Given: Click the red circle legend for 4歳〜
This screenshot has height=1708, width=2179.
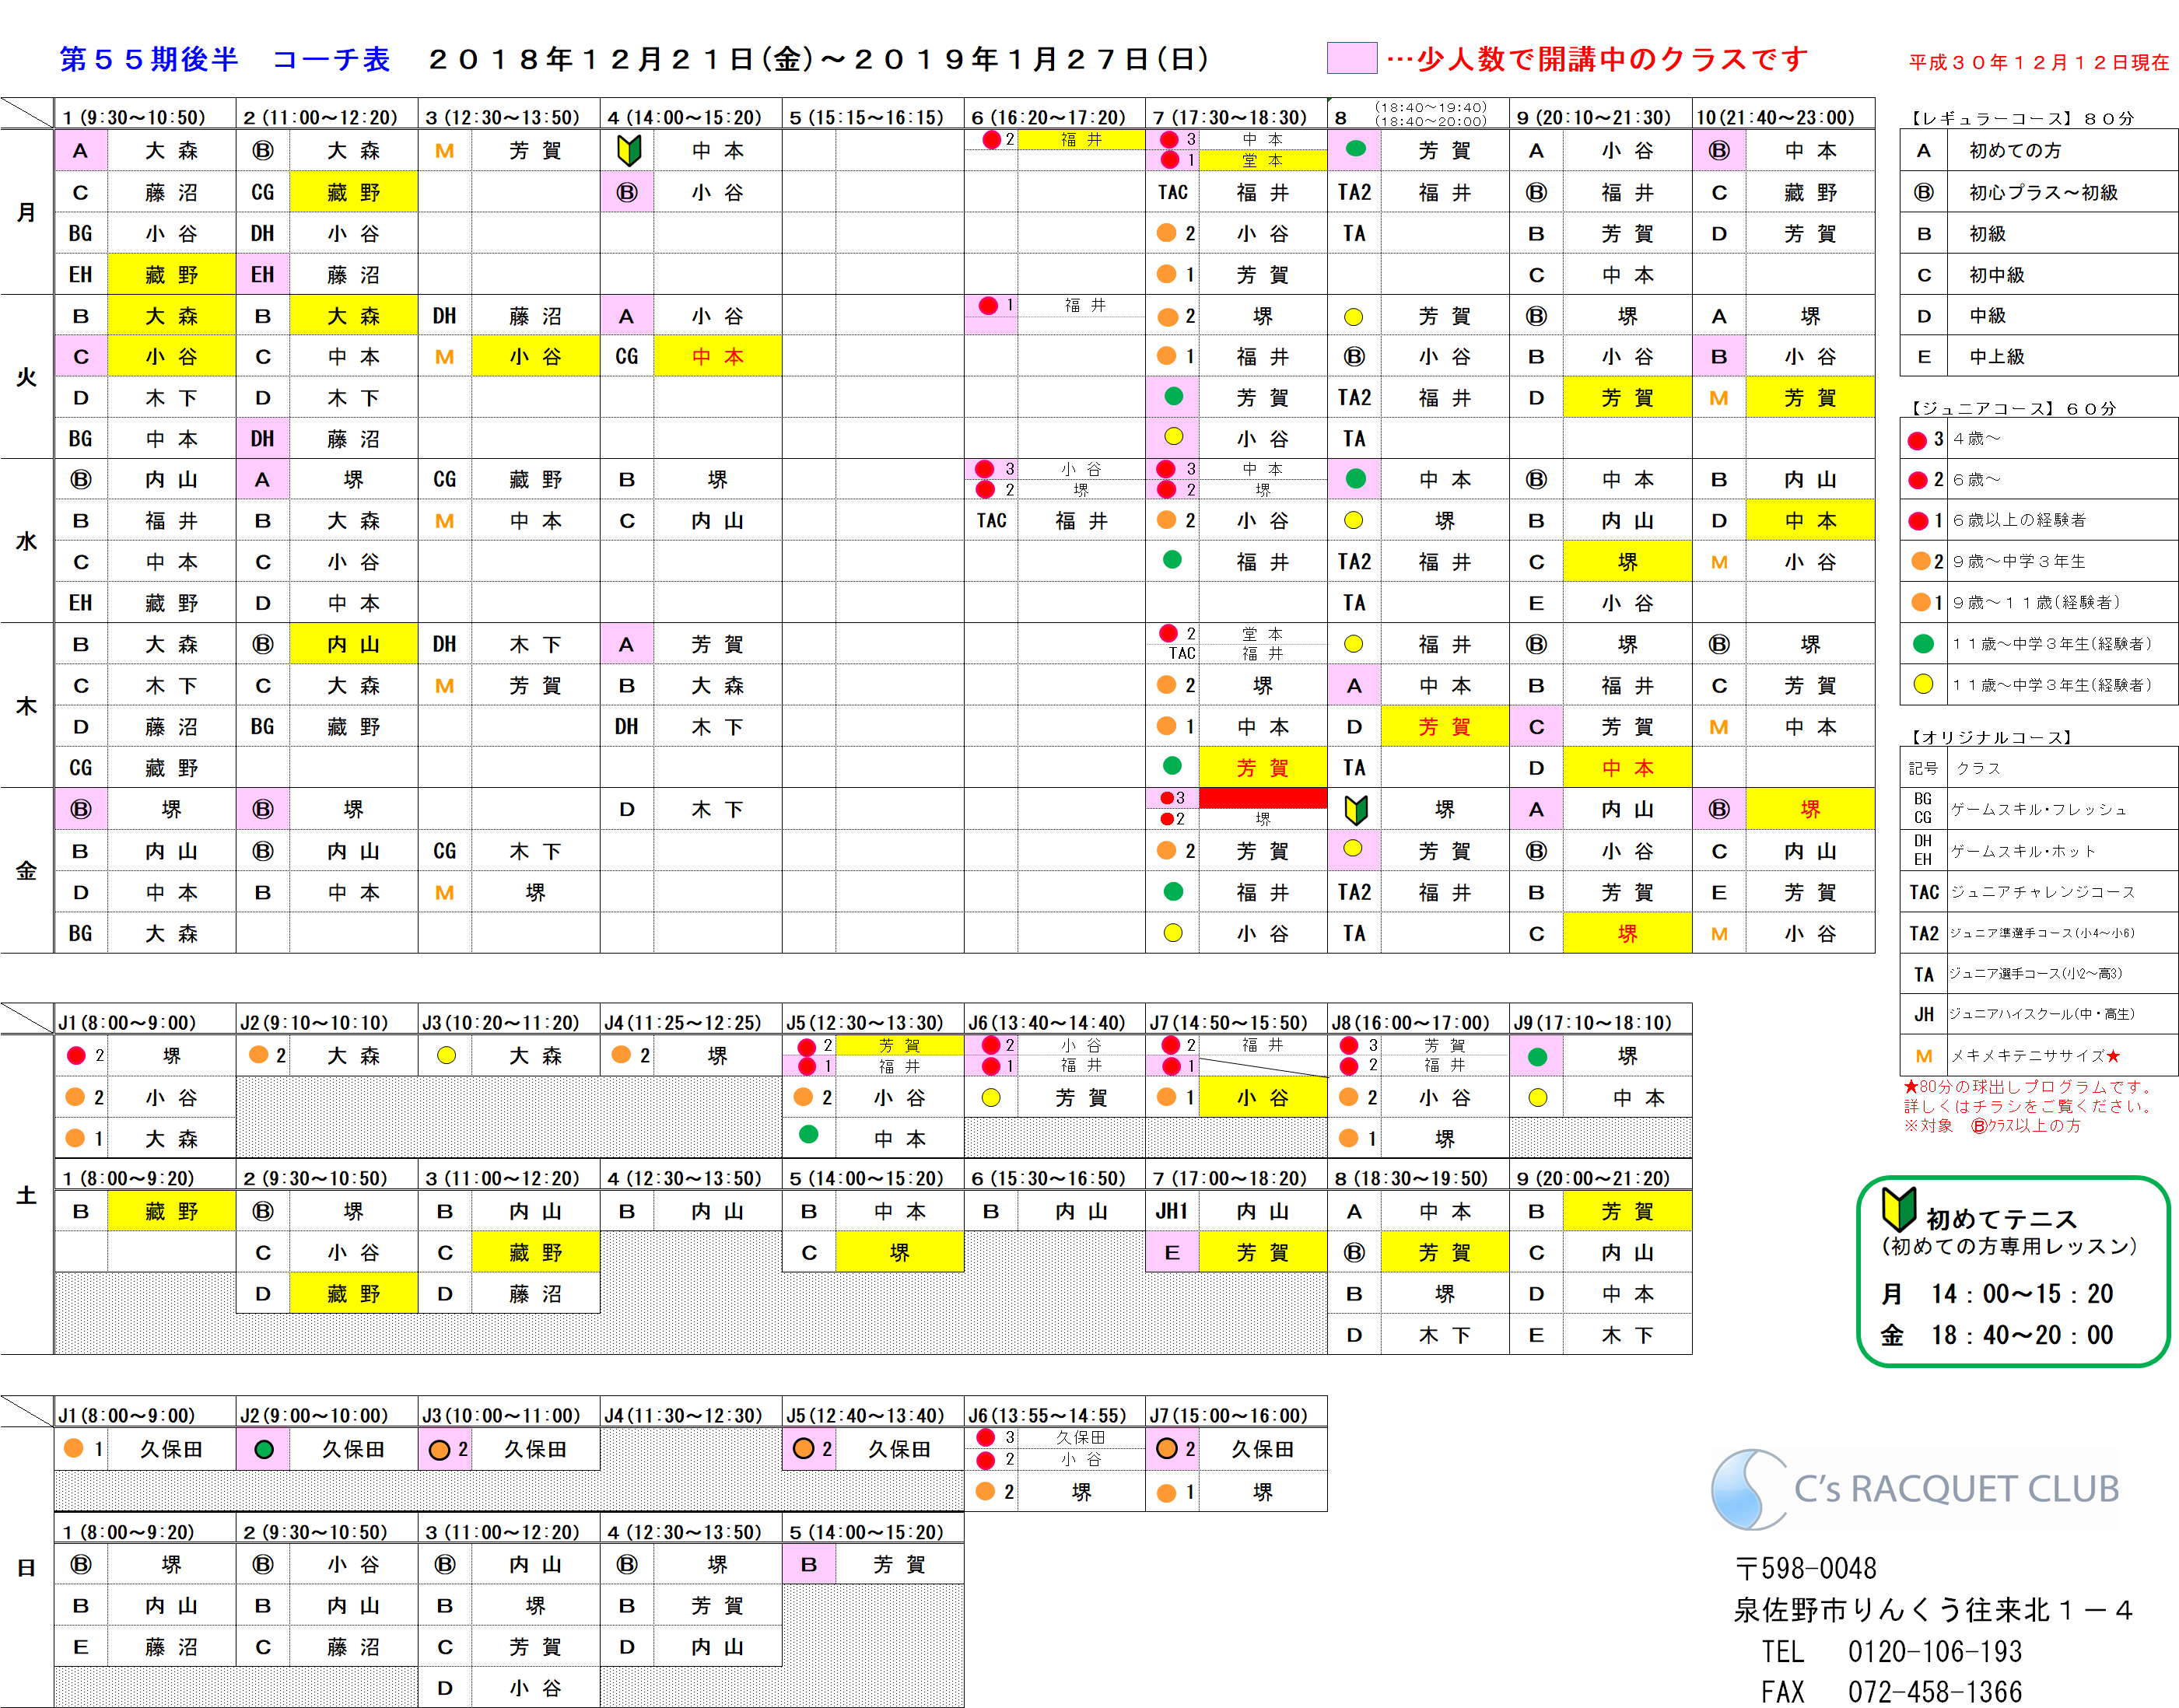Looking at the screenshot, I should click(1917, 440).
